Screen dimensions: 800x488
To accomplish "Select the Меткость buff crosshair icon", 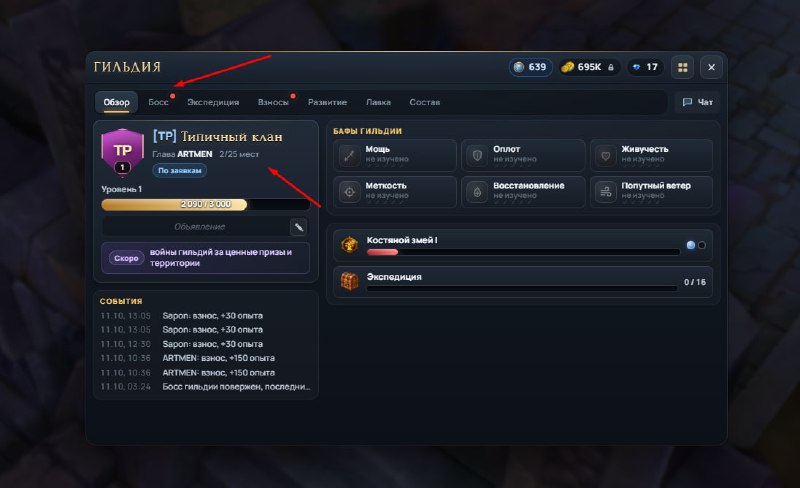I will pos(349,192).
